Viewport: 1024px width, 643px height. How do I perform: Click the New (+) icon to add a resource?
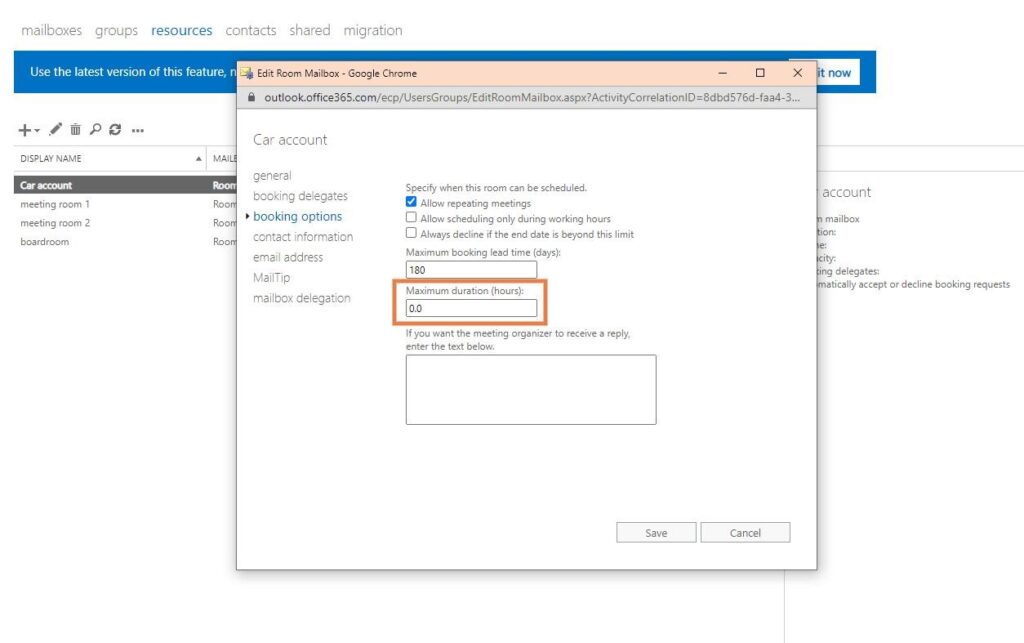(24, 128)
